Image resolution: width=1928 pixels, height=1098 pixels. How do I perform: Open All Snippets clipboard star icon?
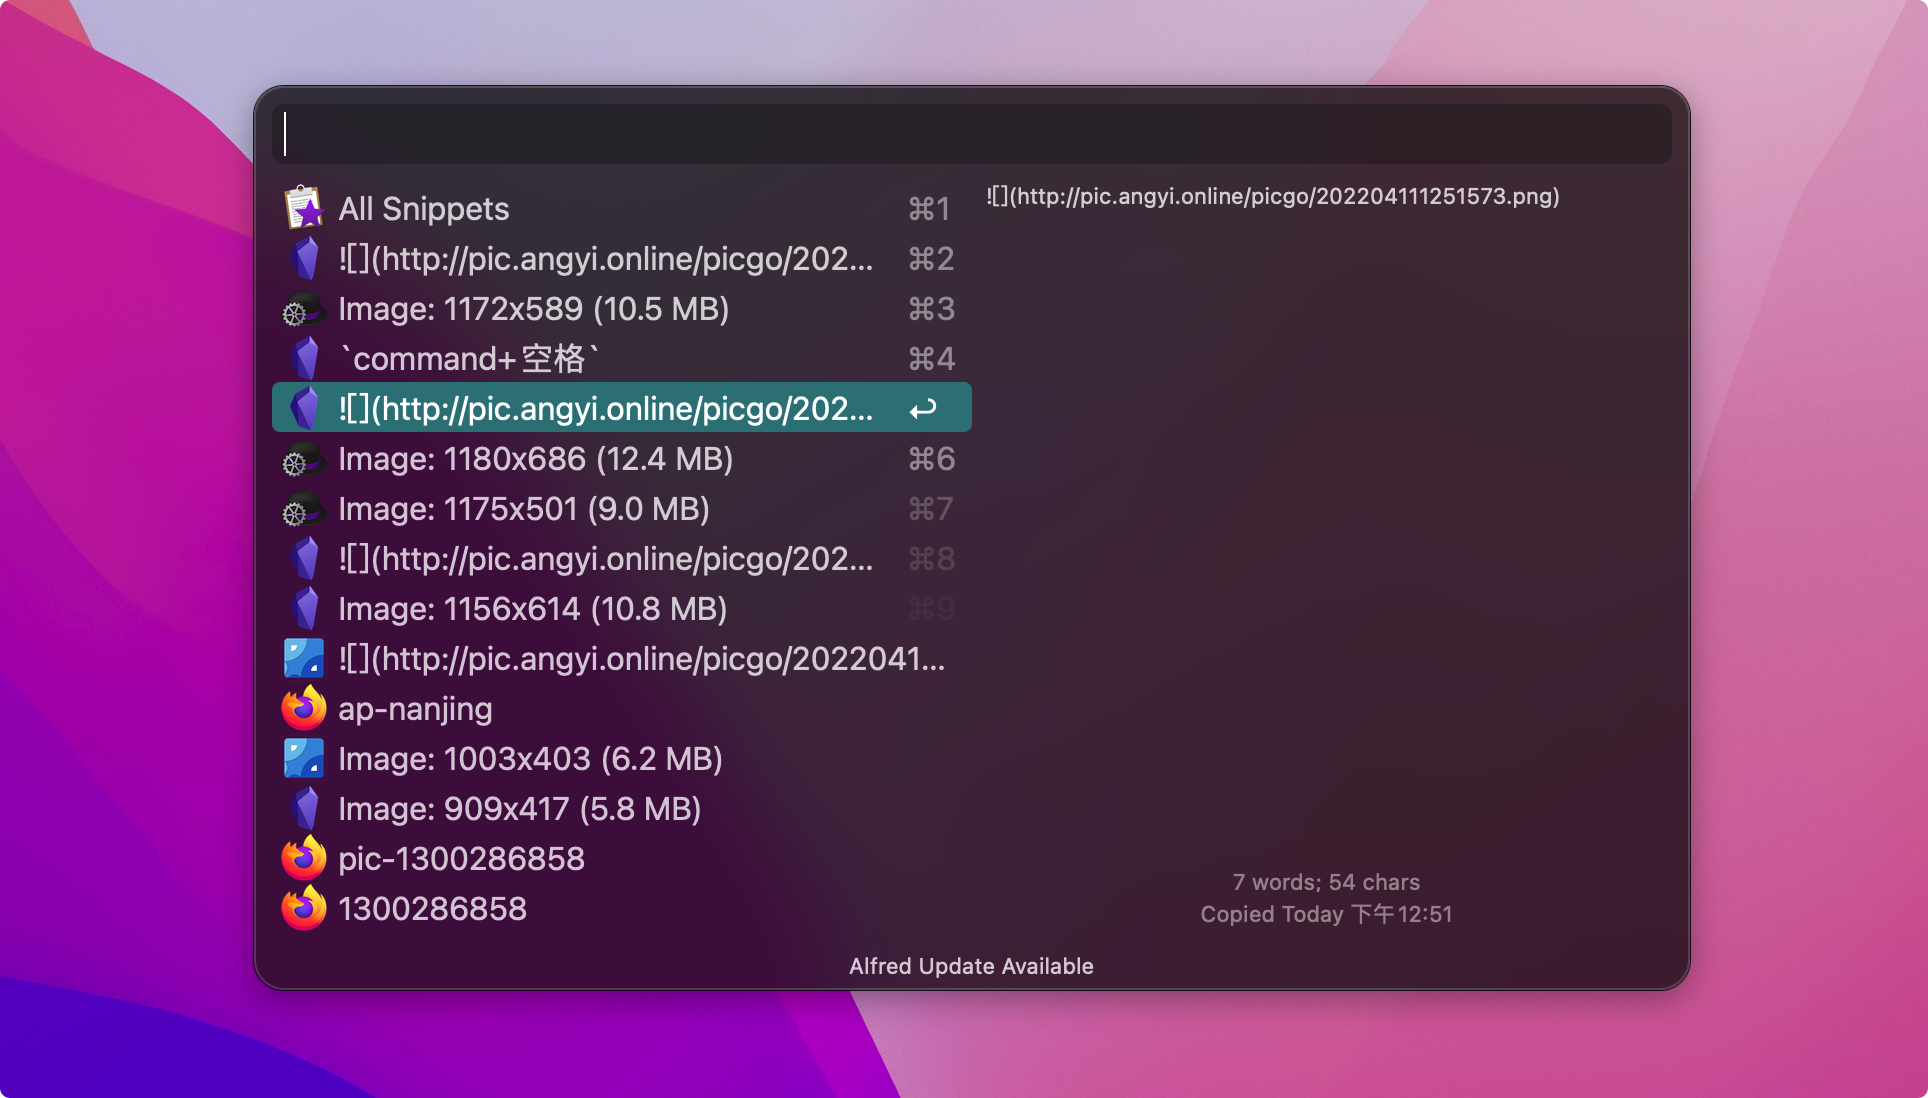(304, 208)
